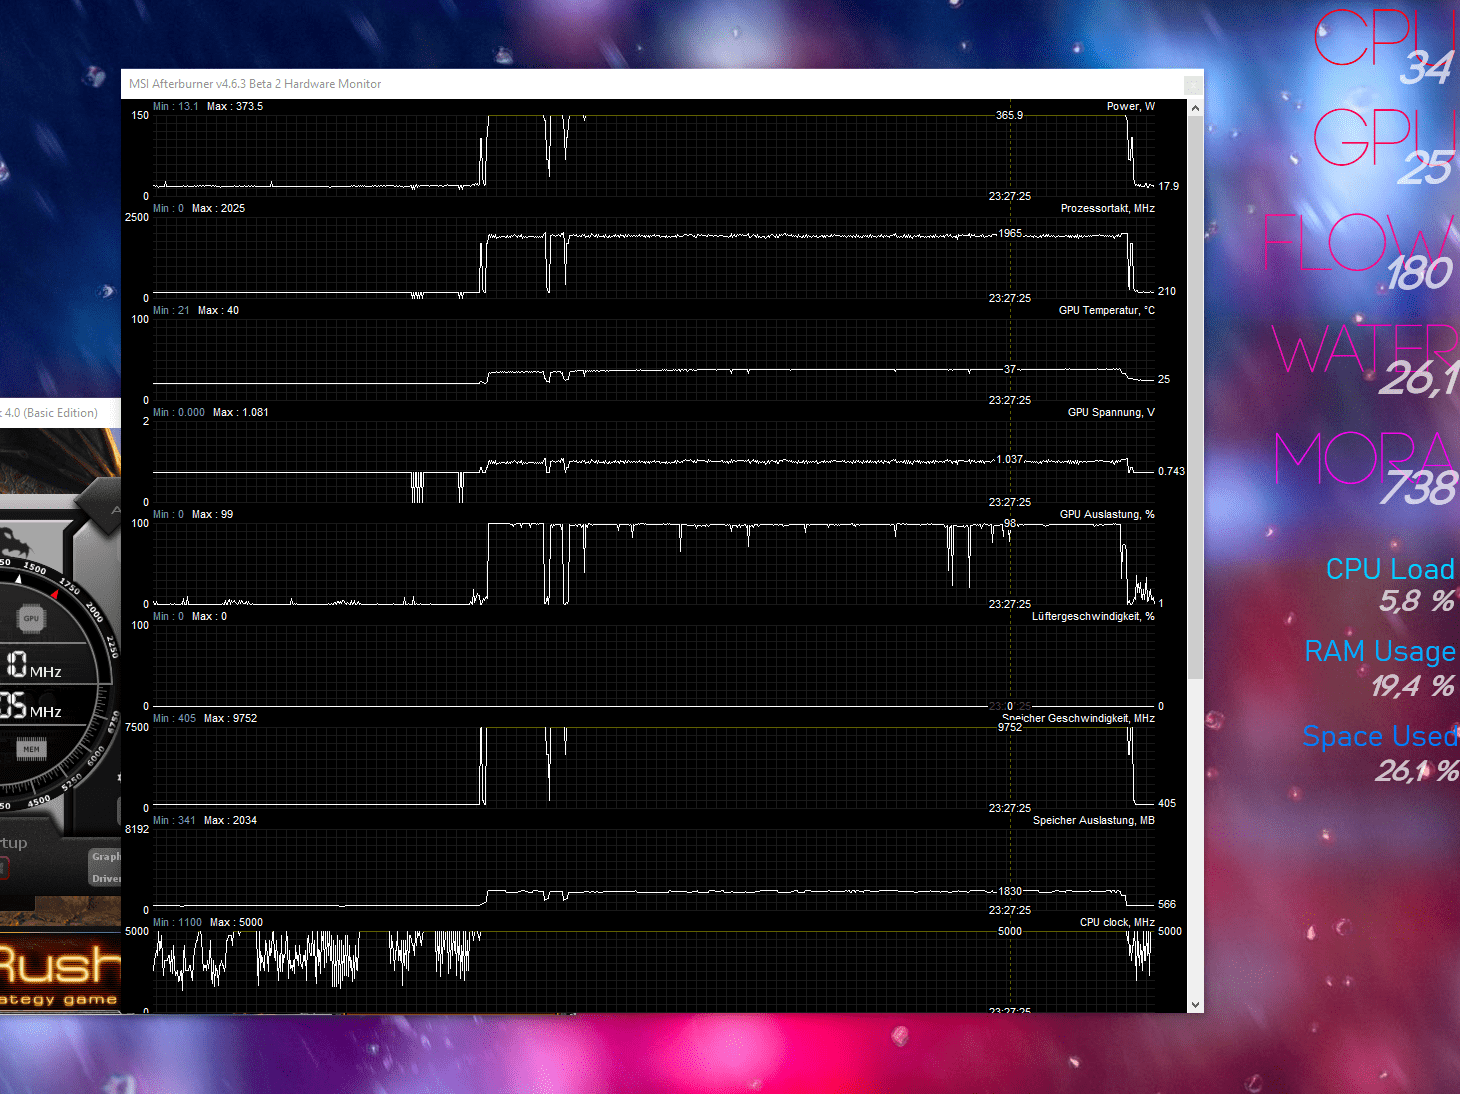1460x1094 pixels.
Task: Click the MEM chip icon in Afterburner gauge
Action: click(x=32, y=749)
